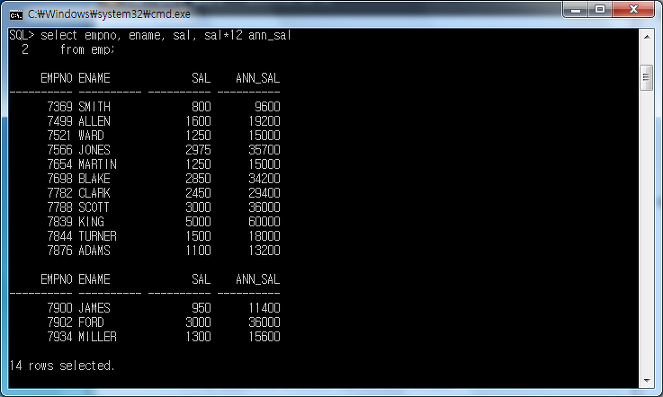Image resolution: width=663 pixels, height=397 pixels.
Task: Click the name SCOTT
Action: click(x=94, y=207)
